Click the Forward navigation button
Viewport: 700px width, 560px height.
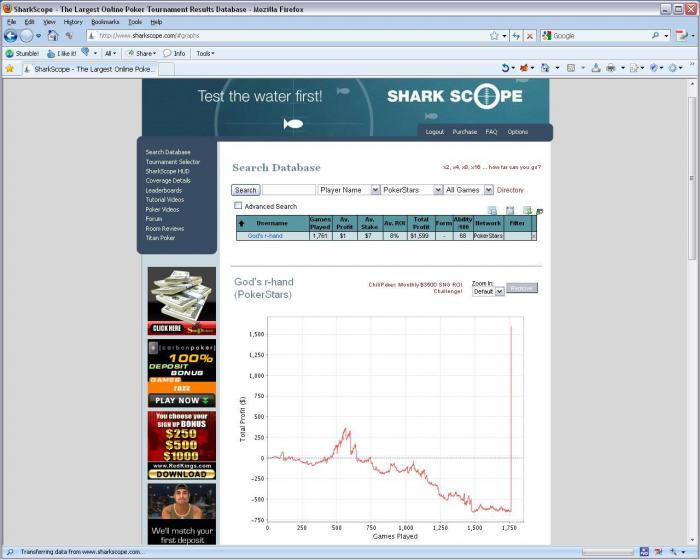click(x=27, y=36)
